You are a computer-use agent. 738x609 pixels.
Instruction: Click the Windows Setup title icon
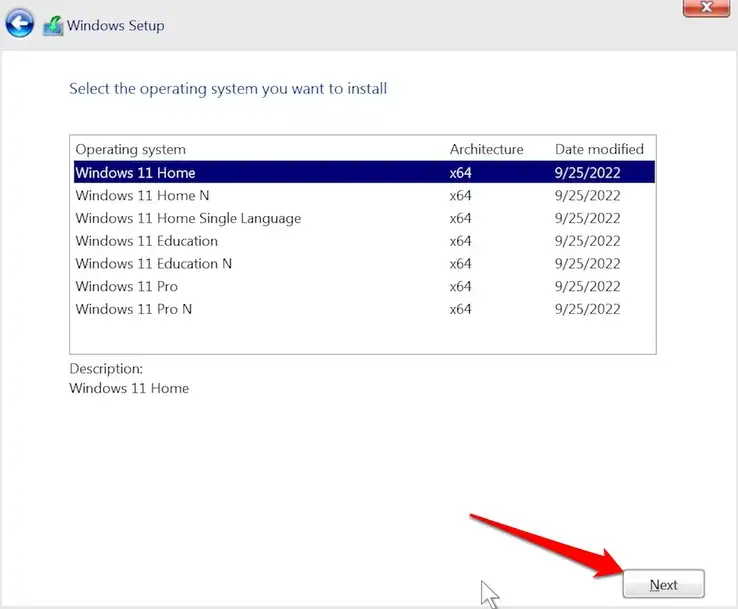click(53, 26)
